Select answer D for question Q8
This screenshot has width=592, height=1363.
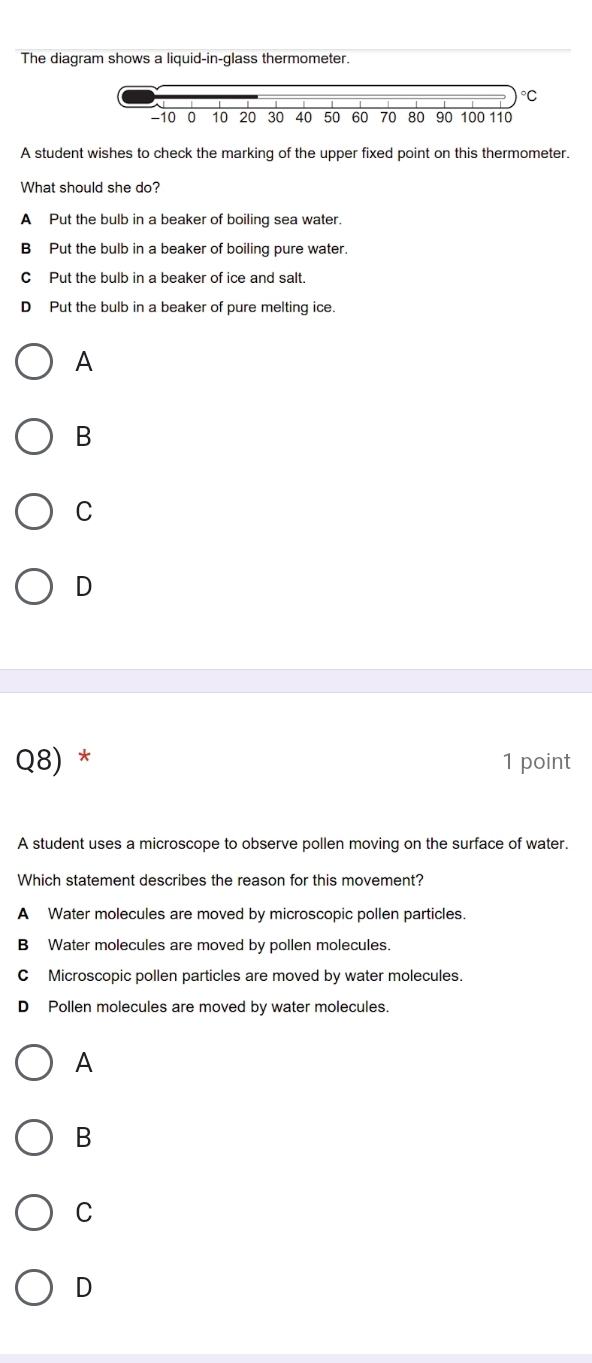point(33,1289)
